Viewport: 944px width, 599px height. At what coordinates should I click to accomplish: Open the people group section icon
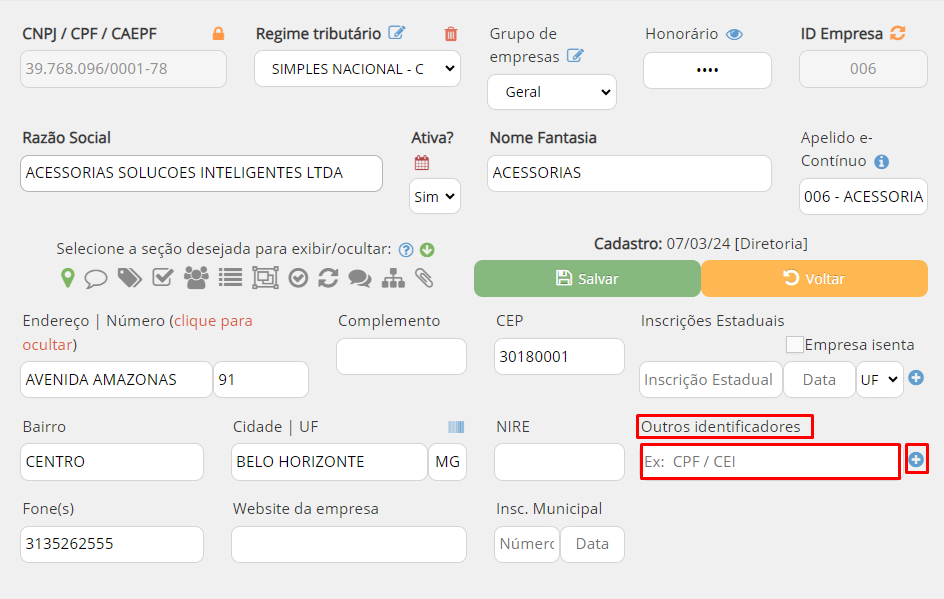[196, 278]
